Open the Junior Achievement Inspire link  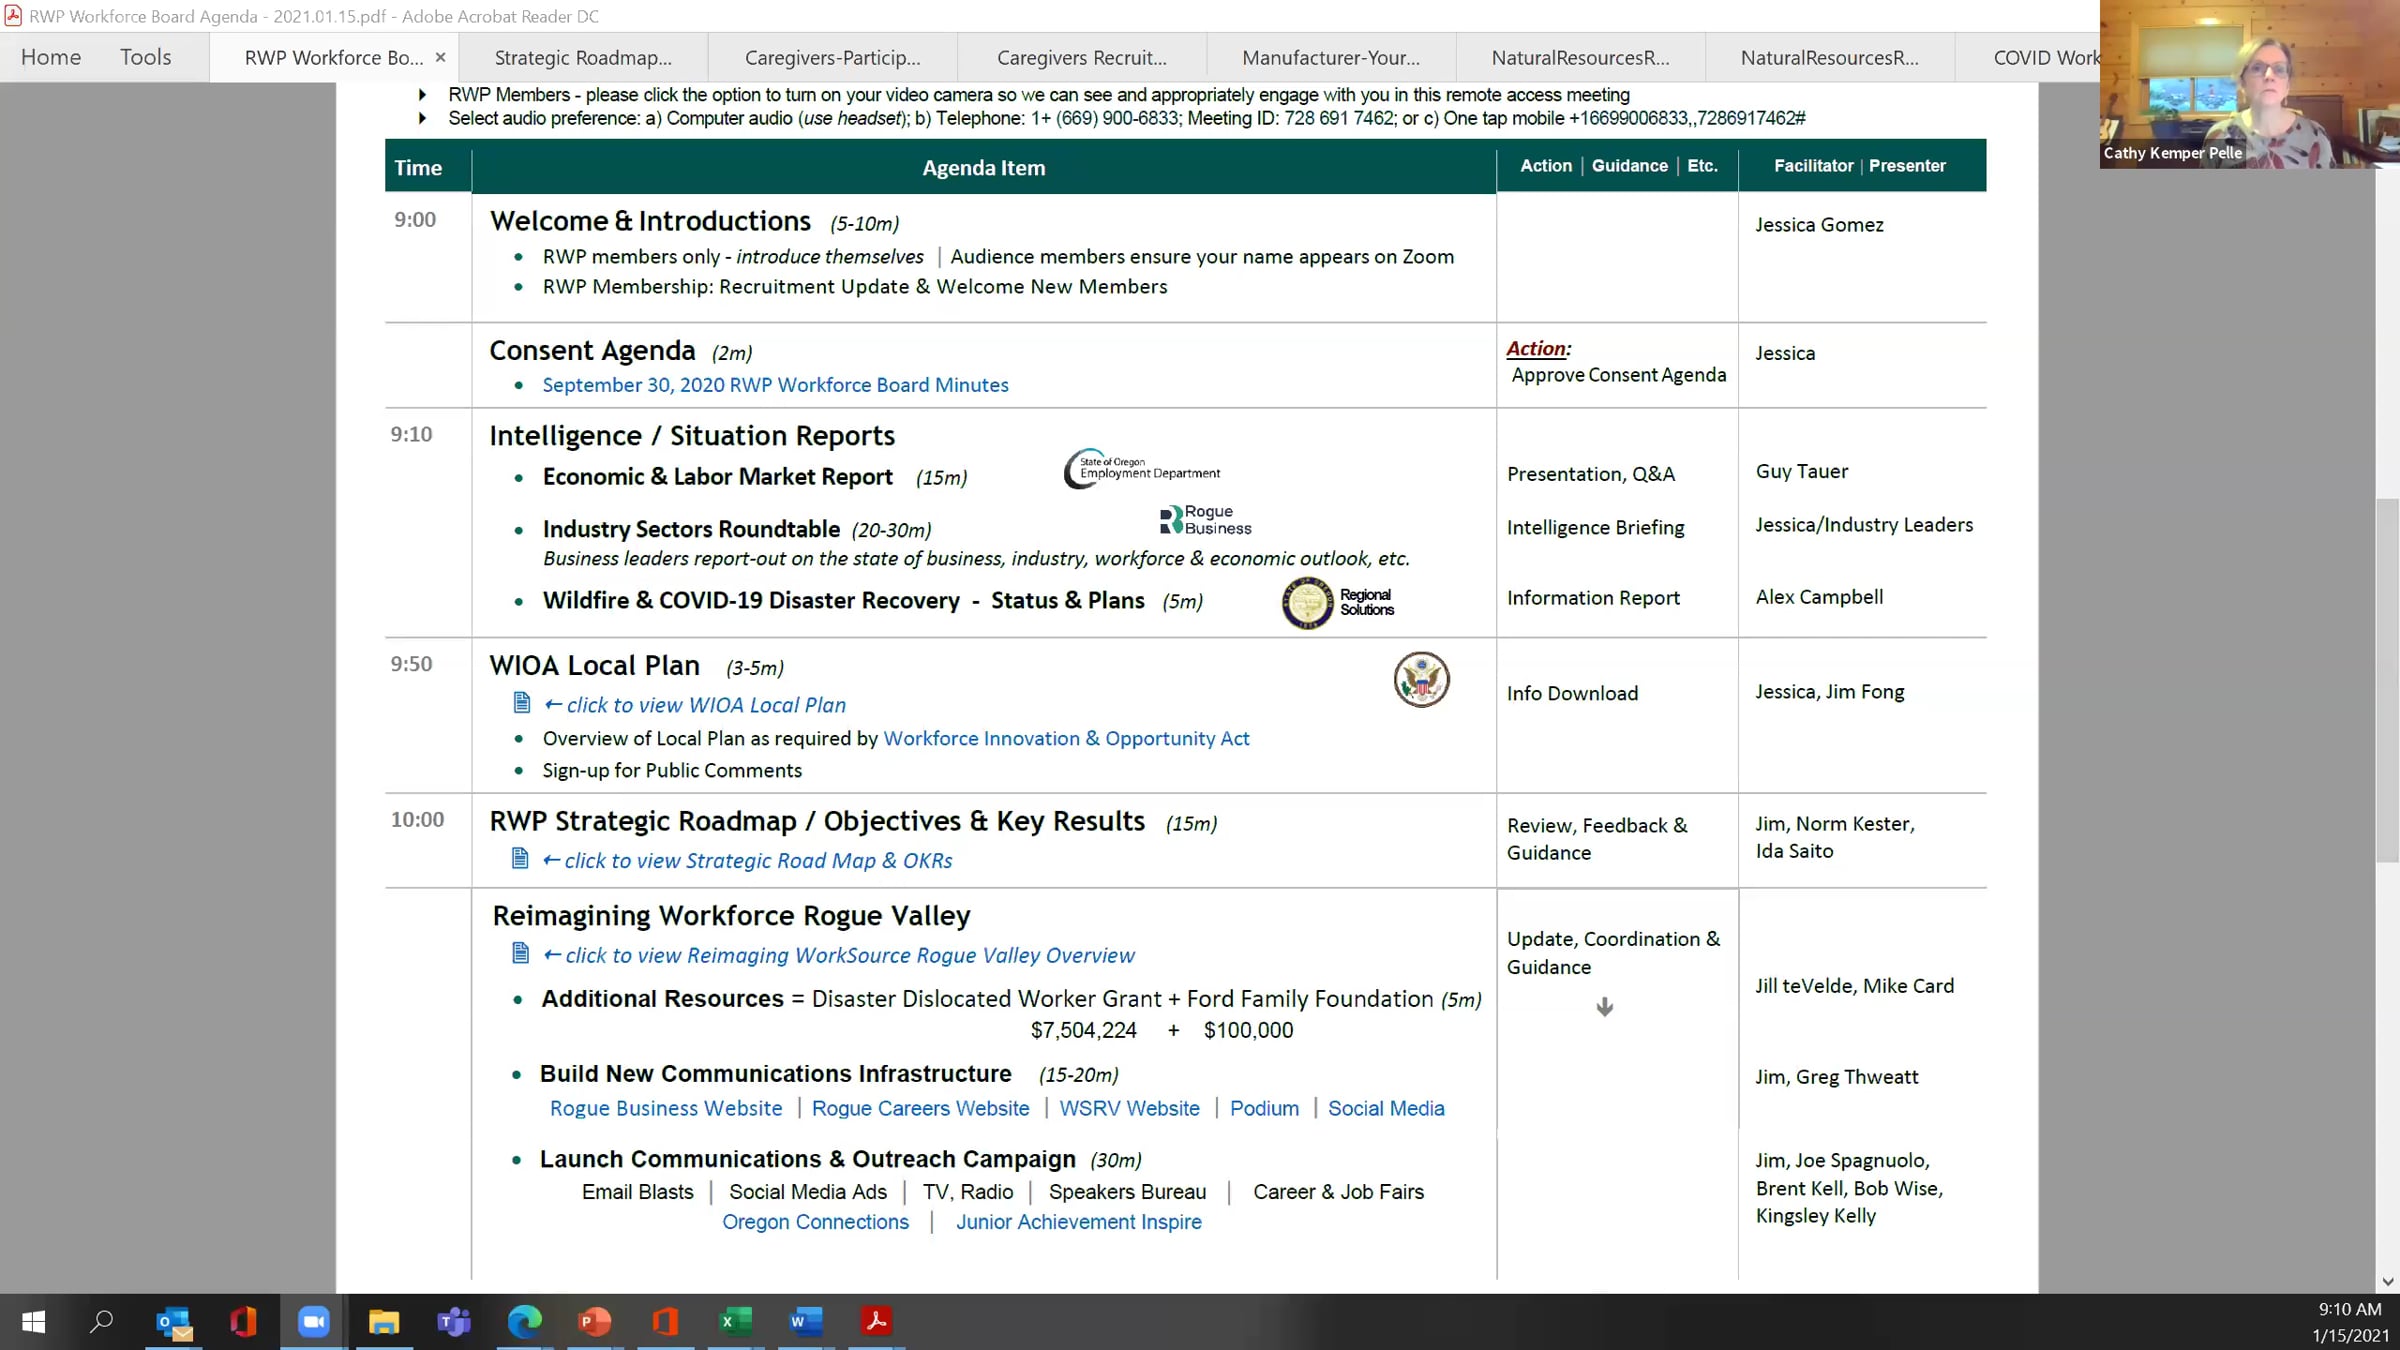(1078, 1222)
